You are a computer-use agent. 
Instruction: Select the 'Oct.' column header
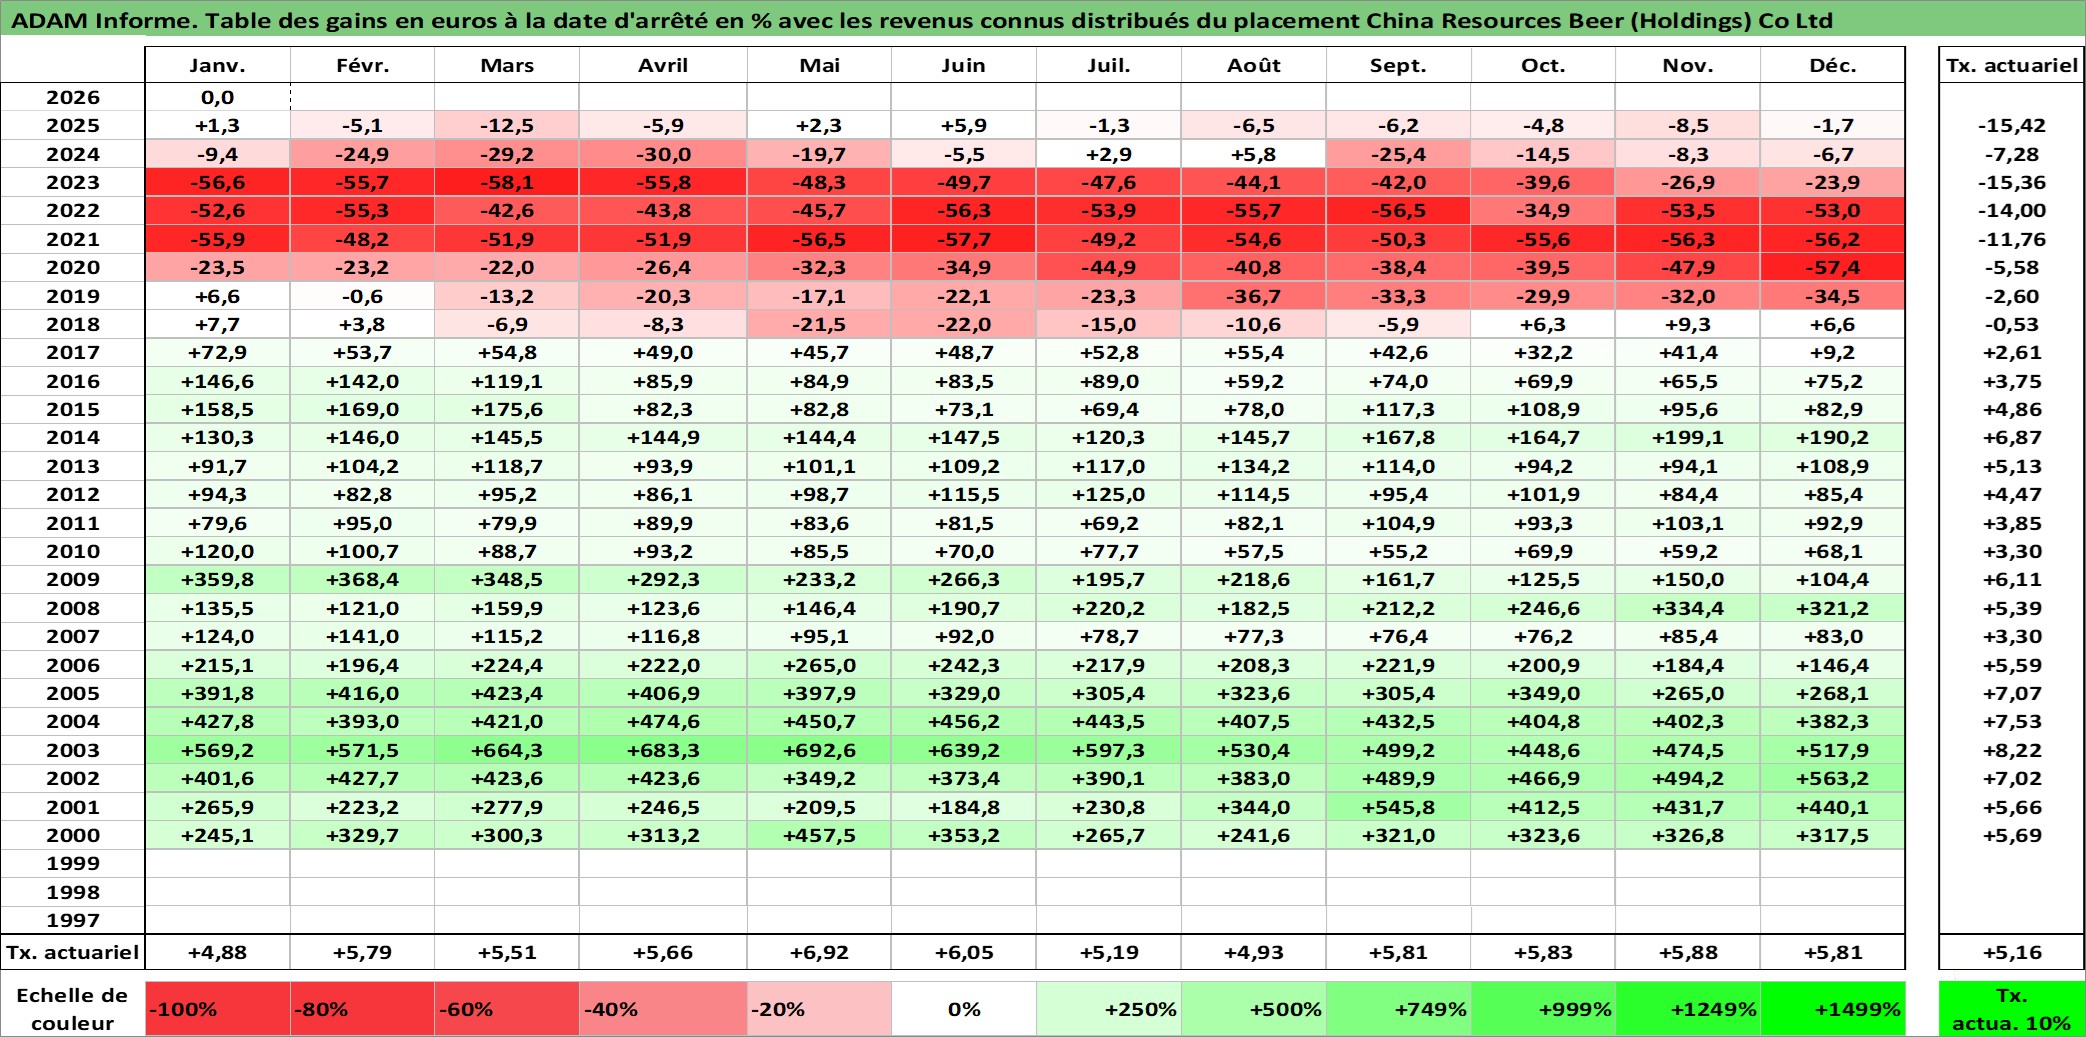[x=1543, y=65]
